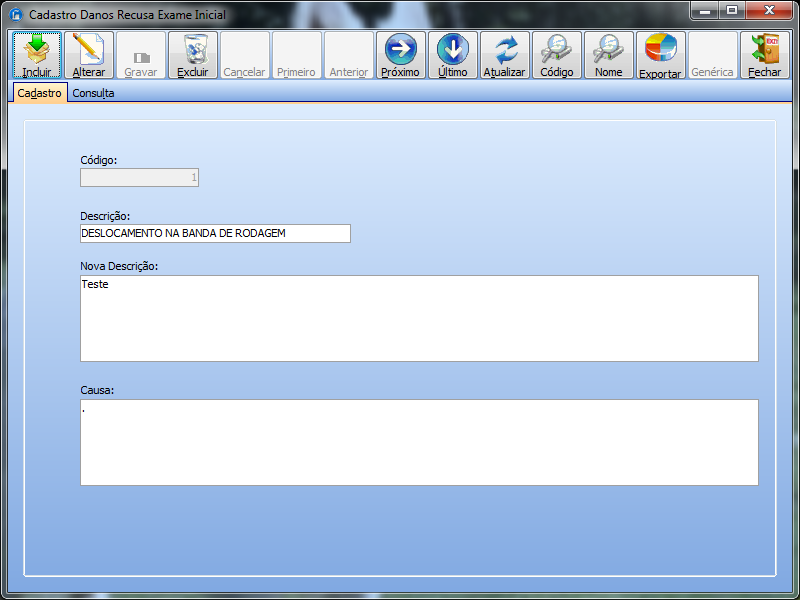Click the Excluir trash bin icon
The height and width of the screenshot is (600, 800).
[193, 50]
